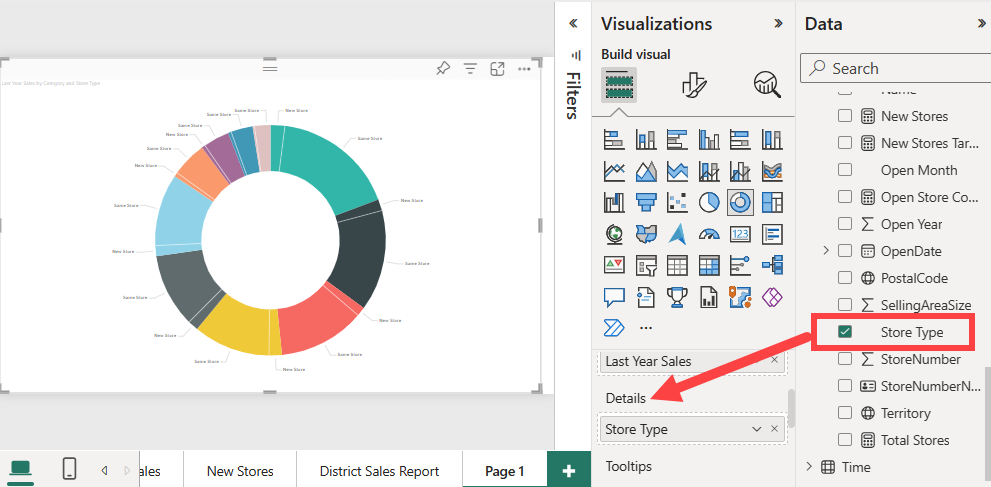Pick the Slicer visual

646,265
